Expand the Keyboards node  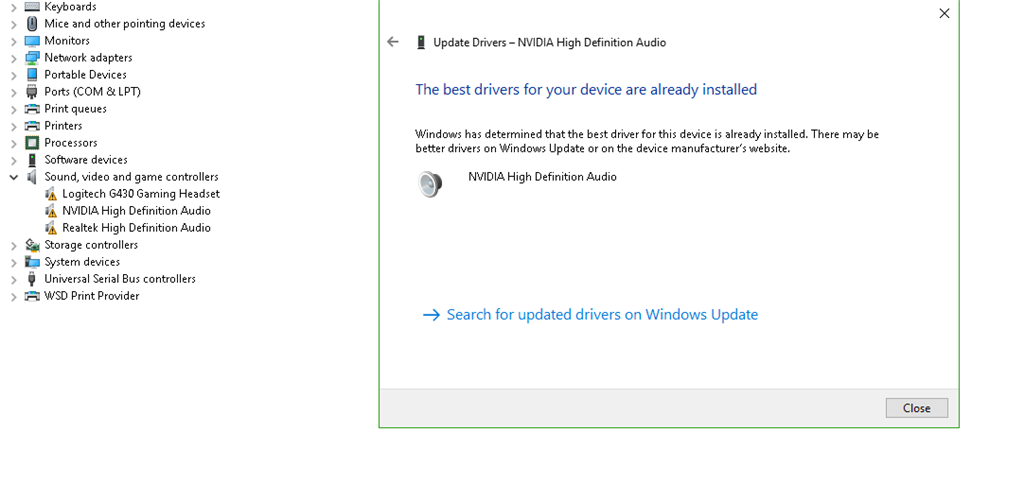point(14,7)
